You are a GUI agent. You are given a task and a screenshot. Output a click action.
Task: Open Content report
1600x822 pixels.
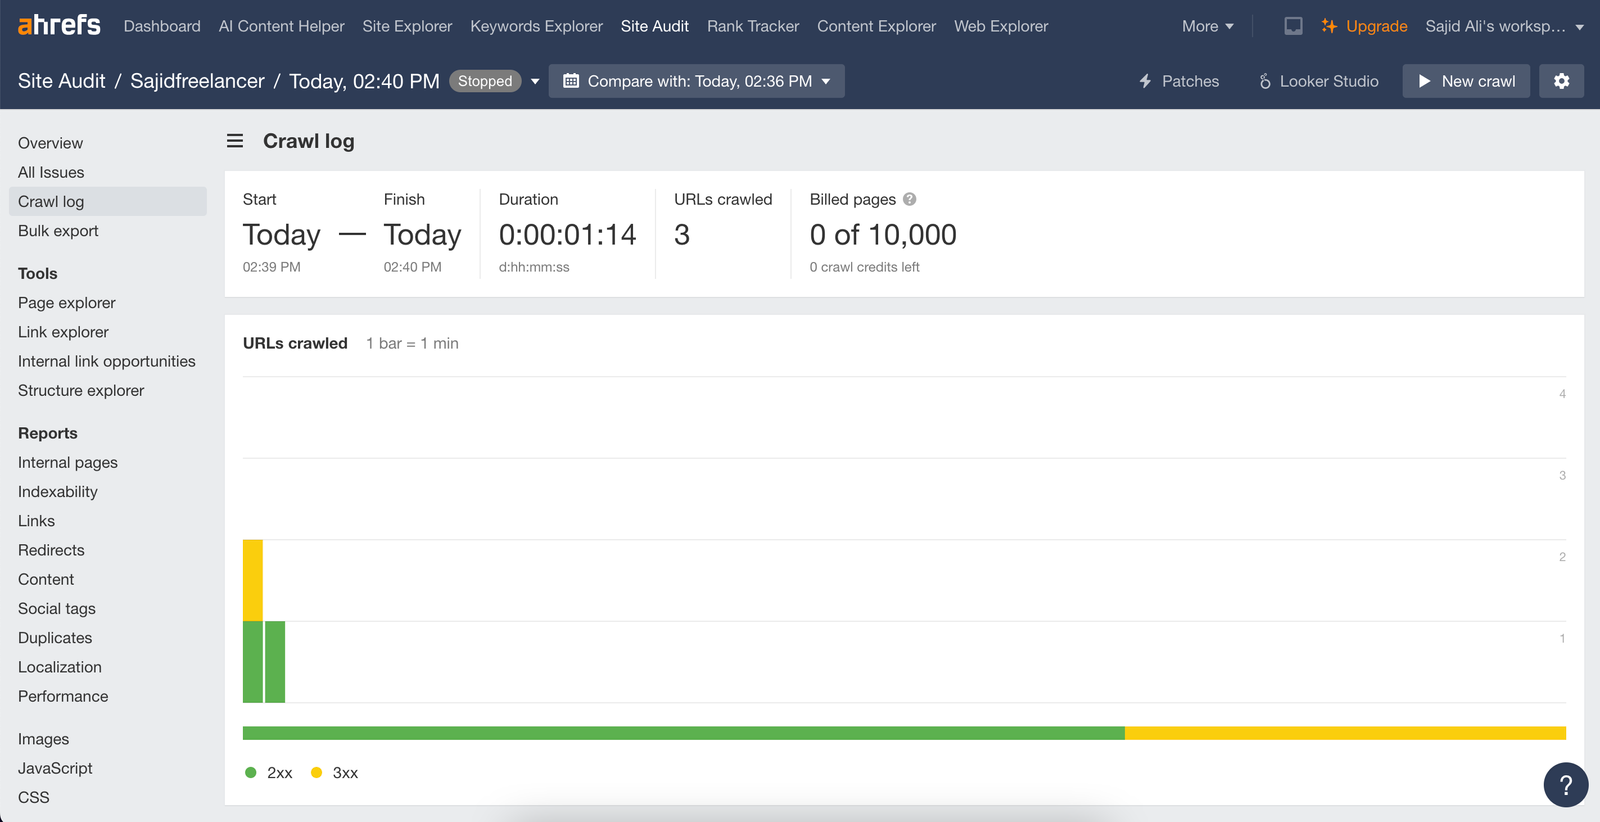pos(46,579)
